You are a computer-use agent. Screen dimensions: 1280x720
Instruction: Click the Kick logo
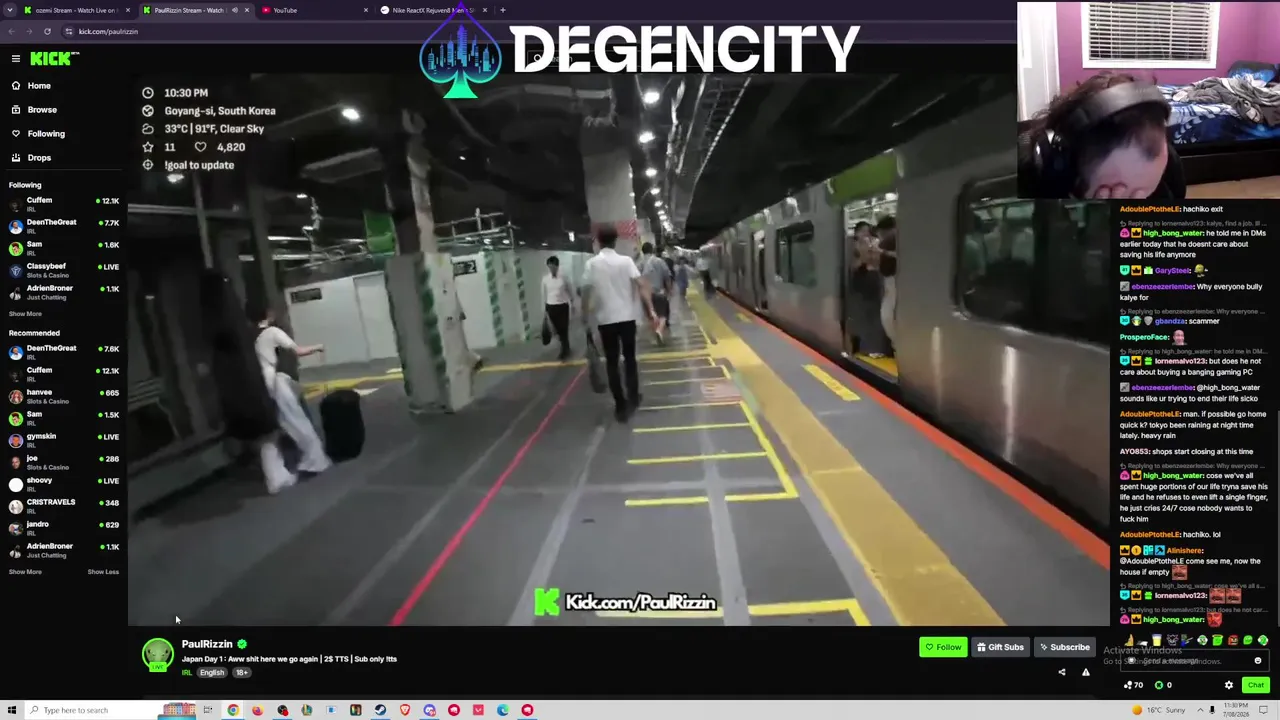coord(54,59)
